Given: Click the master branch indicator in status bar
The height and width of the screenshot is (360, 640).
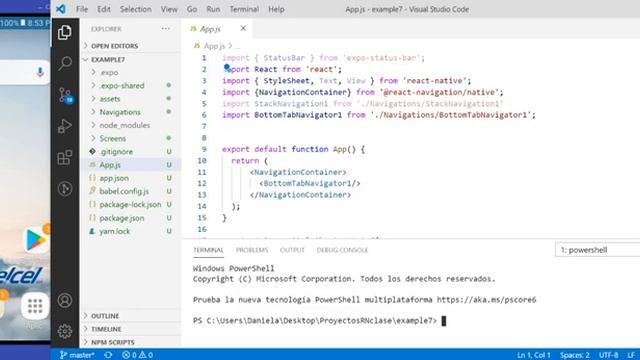Looking at the screenshot, I should (x=77, y=355).
